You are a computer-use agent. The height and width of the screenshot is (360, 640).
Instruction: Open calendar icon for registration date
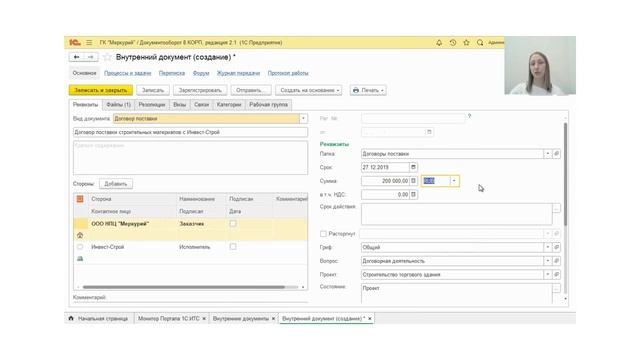(429, 132)
